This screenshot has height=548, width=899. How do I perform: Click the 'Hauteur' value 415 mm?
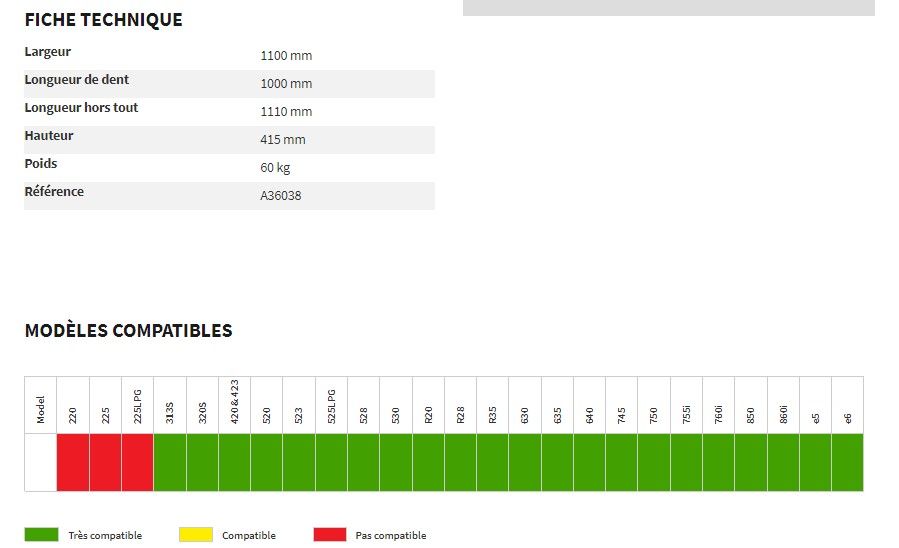(x=283, y=140)
